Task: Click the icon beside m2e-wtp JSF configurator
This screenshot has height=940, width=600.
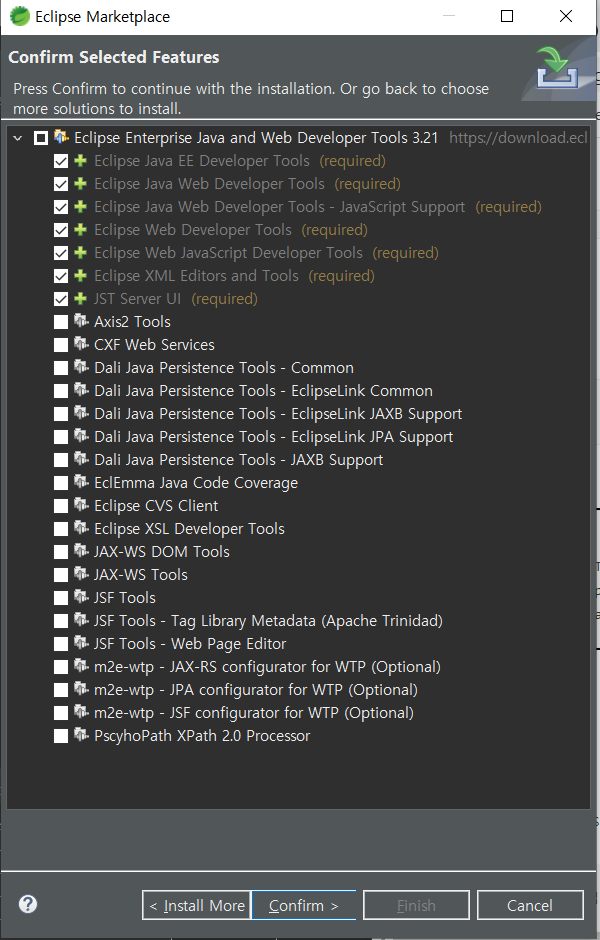Action: (x=81, y=712)
